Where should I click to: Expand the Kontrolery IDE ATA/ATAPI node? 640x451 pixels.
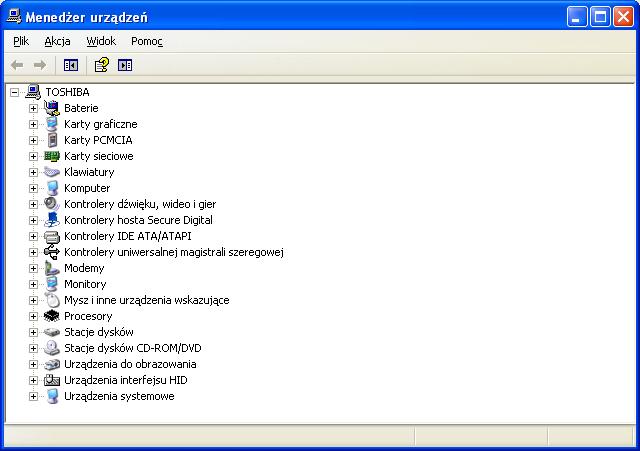[x=33, y=236]
